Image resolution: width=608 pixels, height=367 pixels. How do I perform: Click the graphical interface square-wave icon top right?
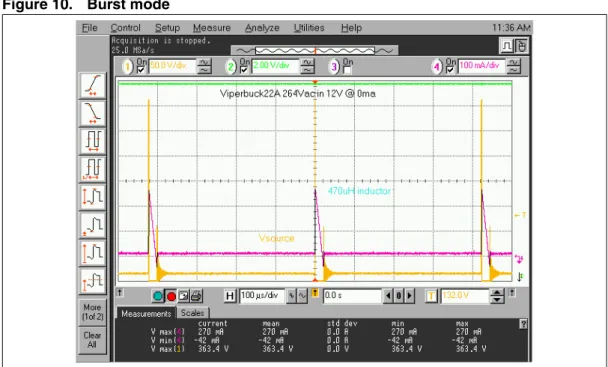click(x=506, y=46)
